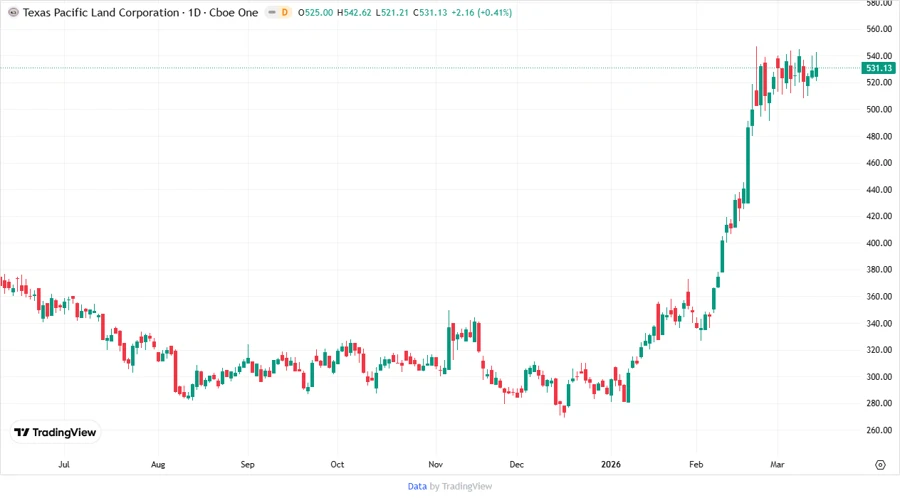Click the high value H542.62
Screen dimensions: 900x498
[354, 12]
